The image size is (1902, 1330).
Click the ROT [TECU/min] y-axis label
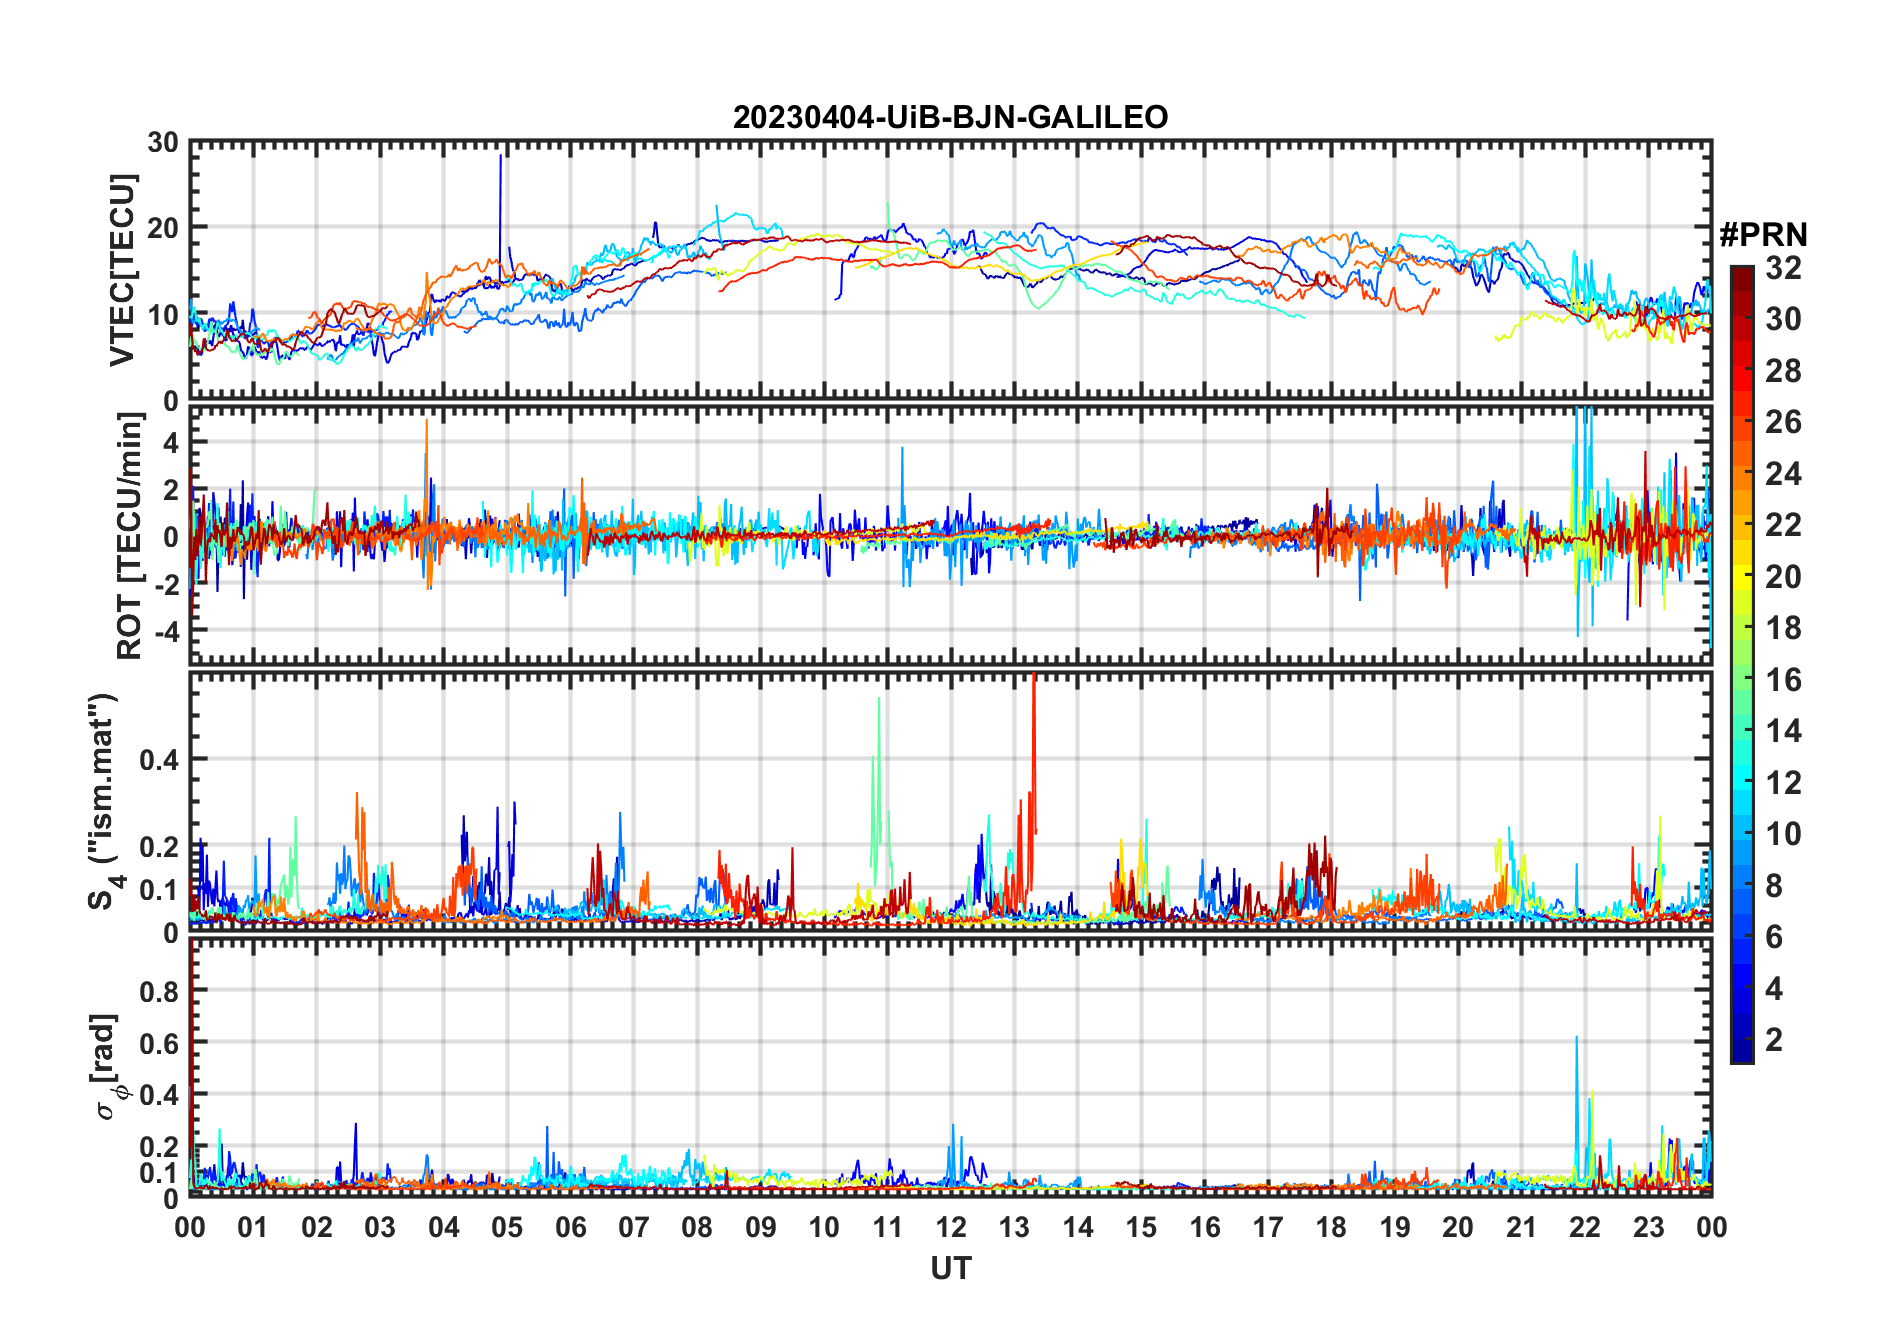pos(130,535)
